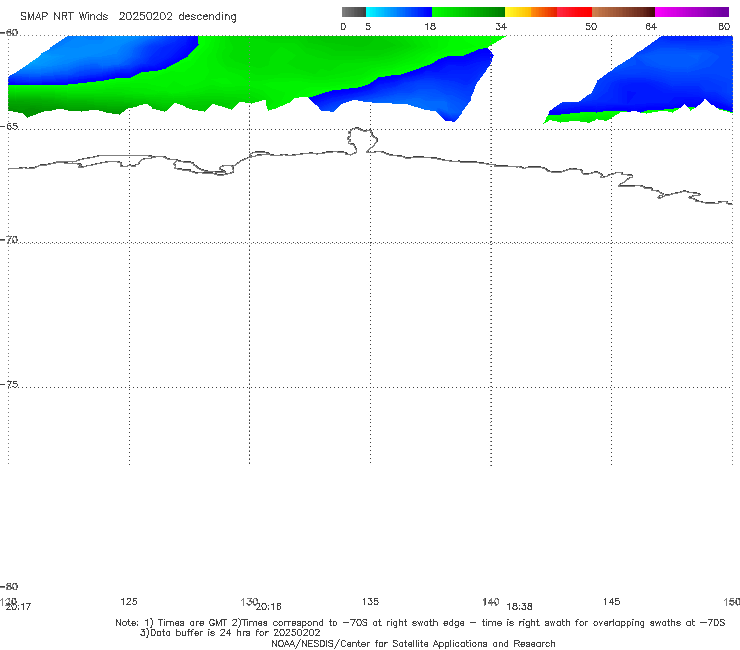Click the color bar label '18'
The width and height of the screenshot is (740, 650).
(x=430, y=27)
